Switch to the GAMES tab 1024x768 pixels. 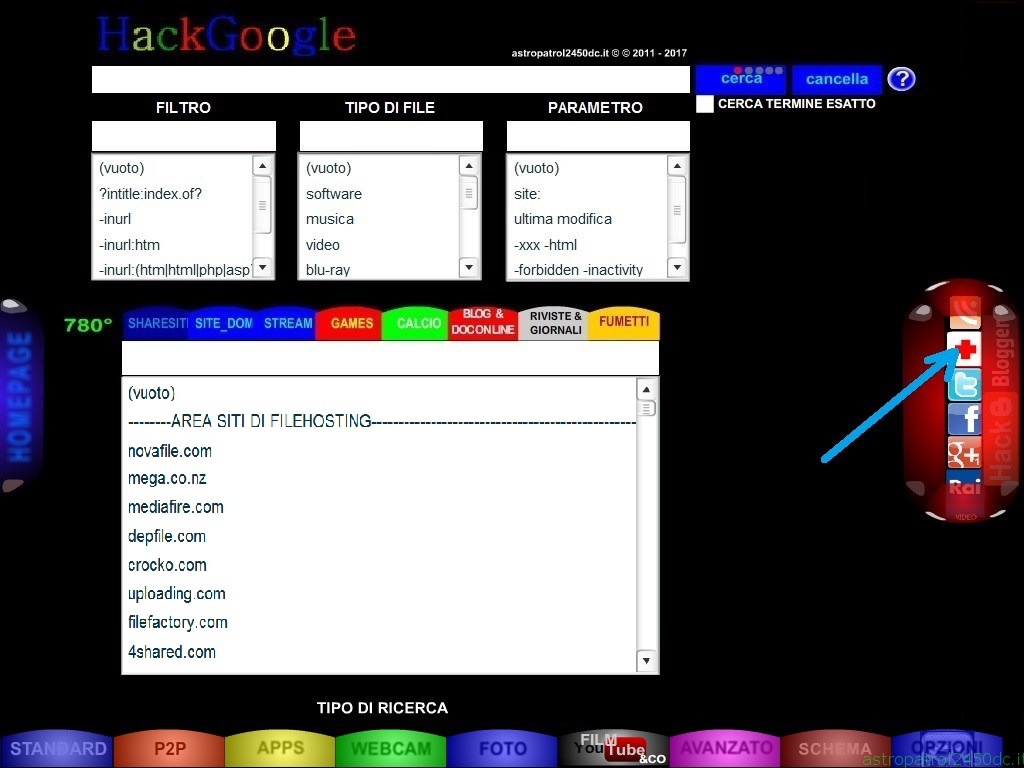(351, 323)
